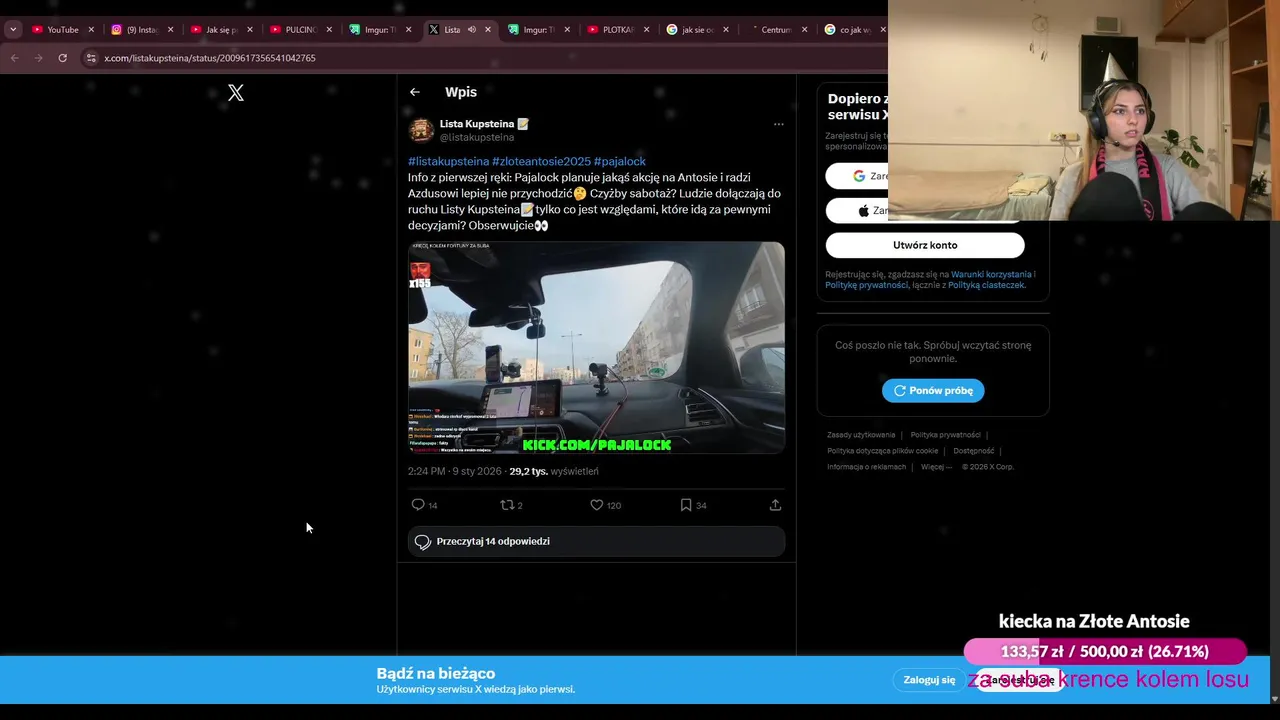
Task: Open 'Dostępność' footer link
Action: (x=974, y=451)
